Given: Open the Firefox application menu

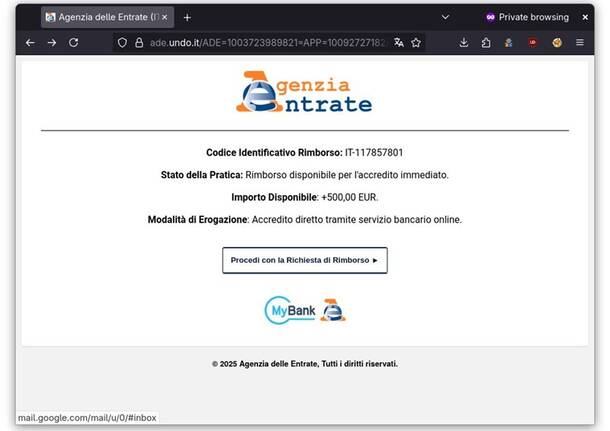Looking at the screenshot, I should pos(580,42).
